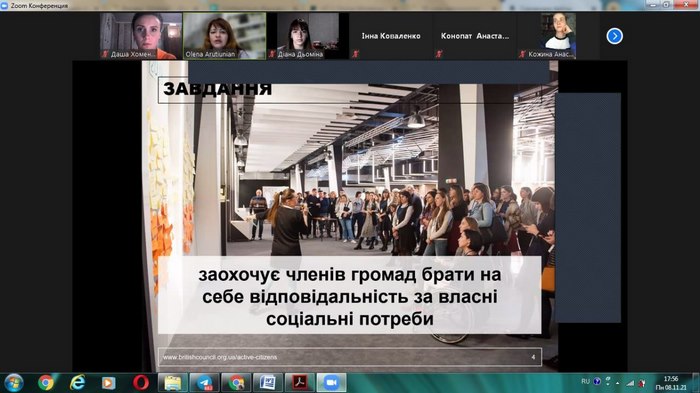Switch to the Microsoft Word window
700x393 pixels.
[268, 383]
